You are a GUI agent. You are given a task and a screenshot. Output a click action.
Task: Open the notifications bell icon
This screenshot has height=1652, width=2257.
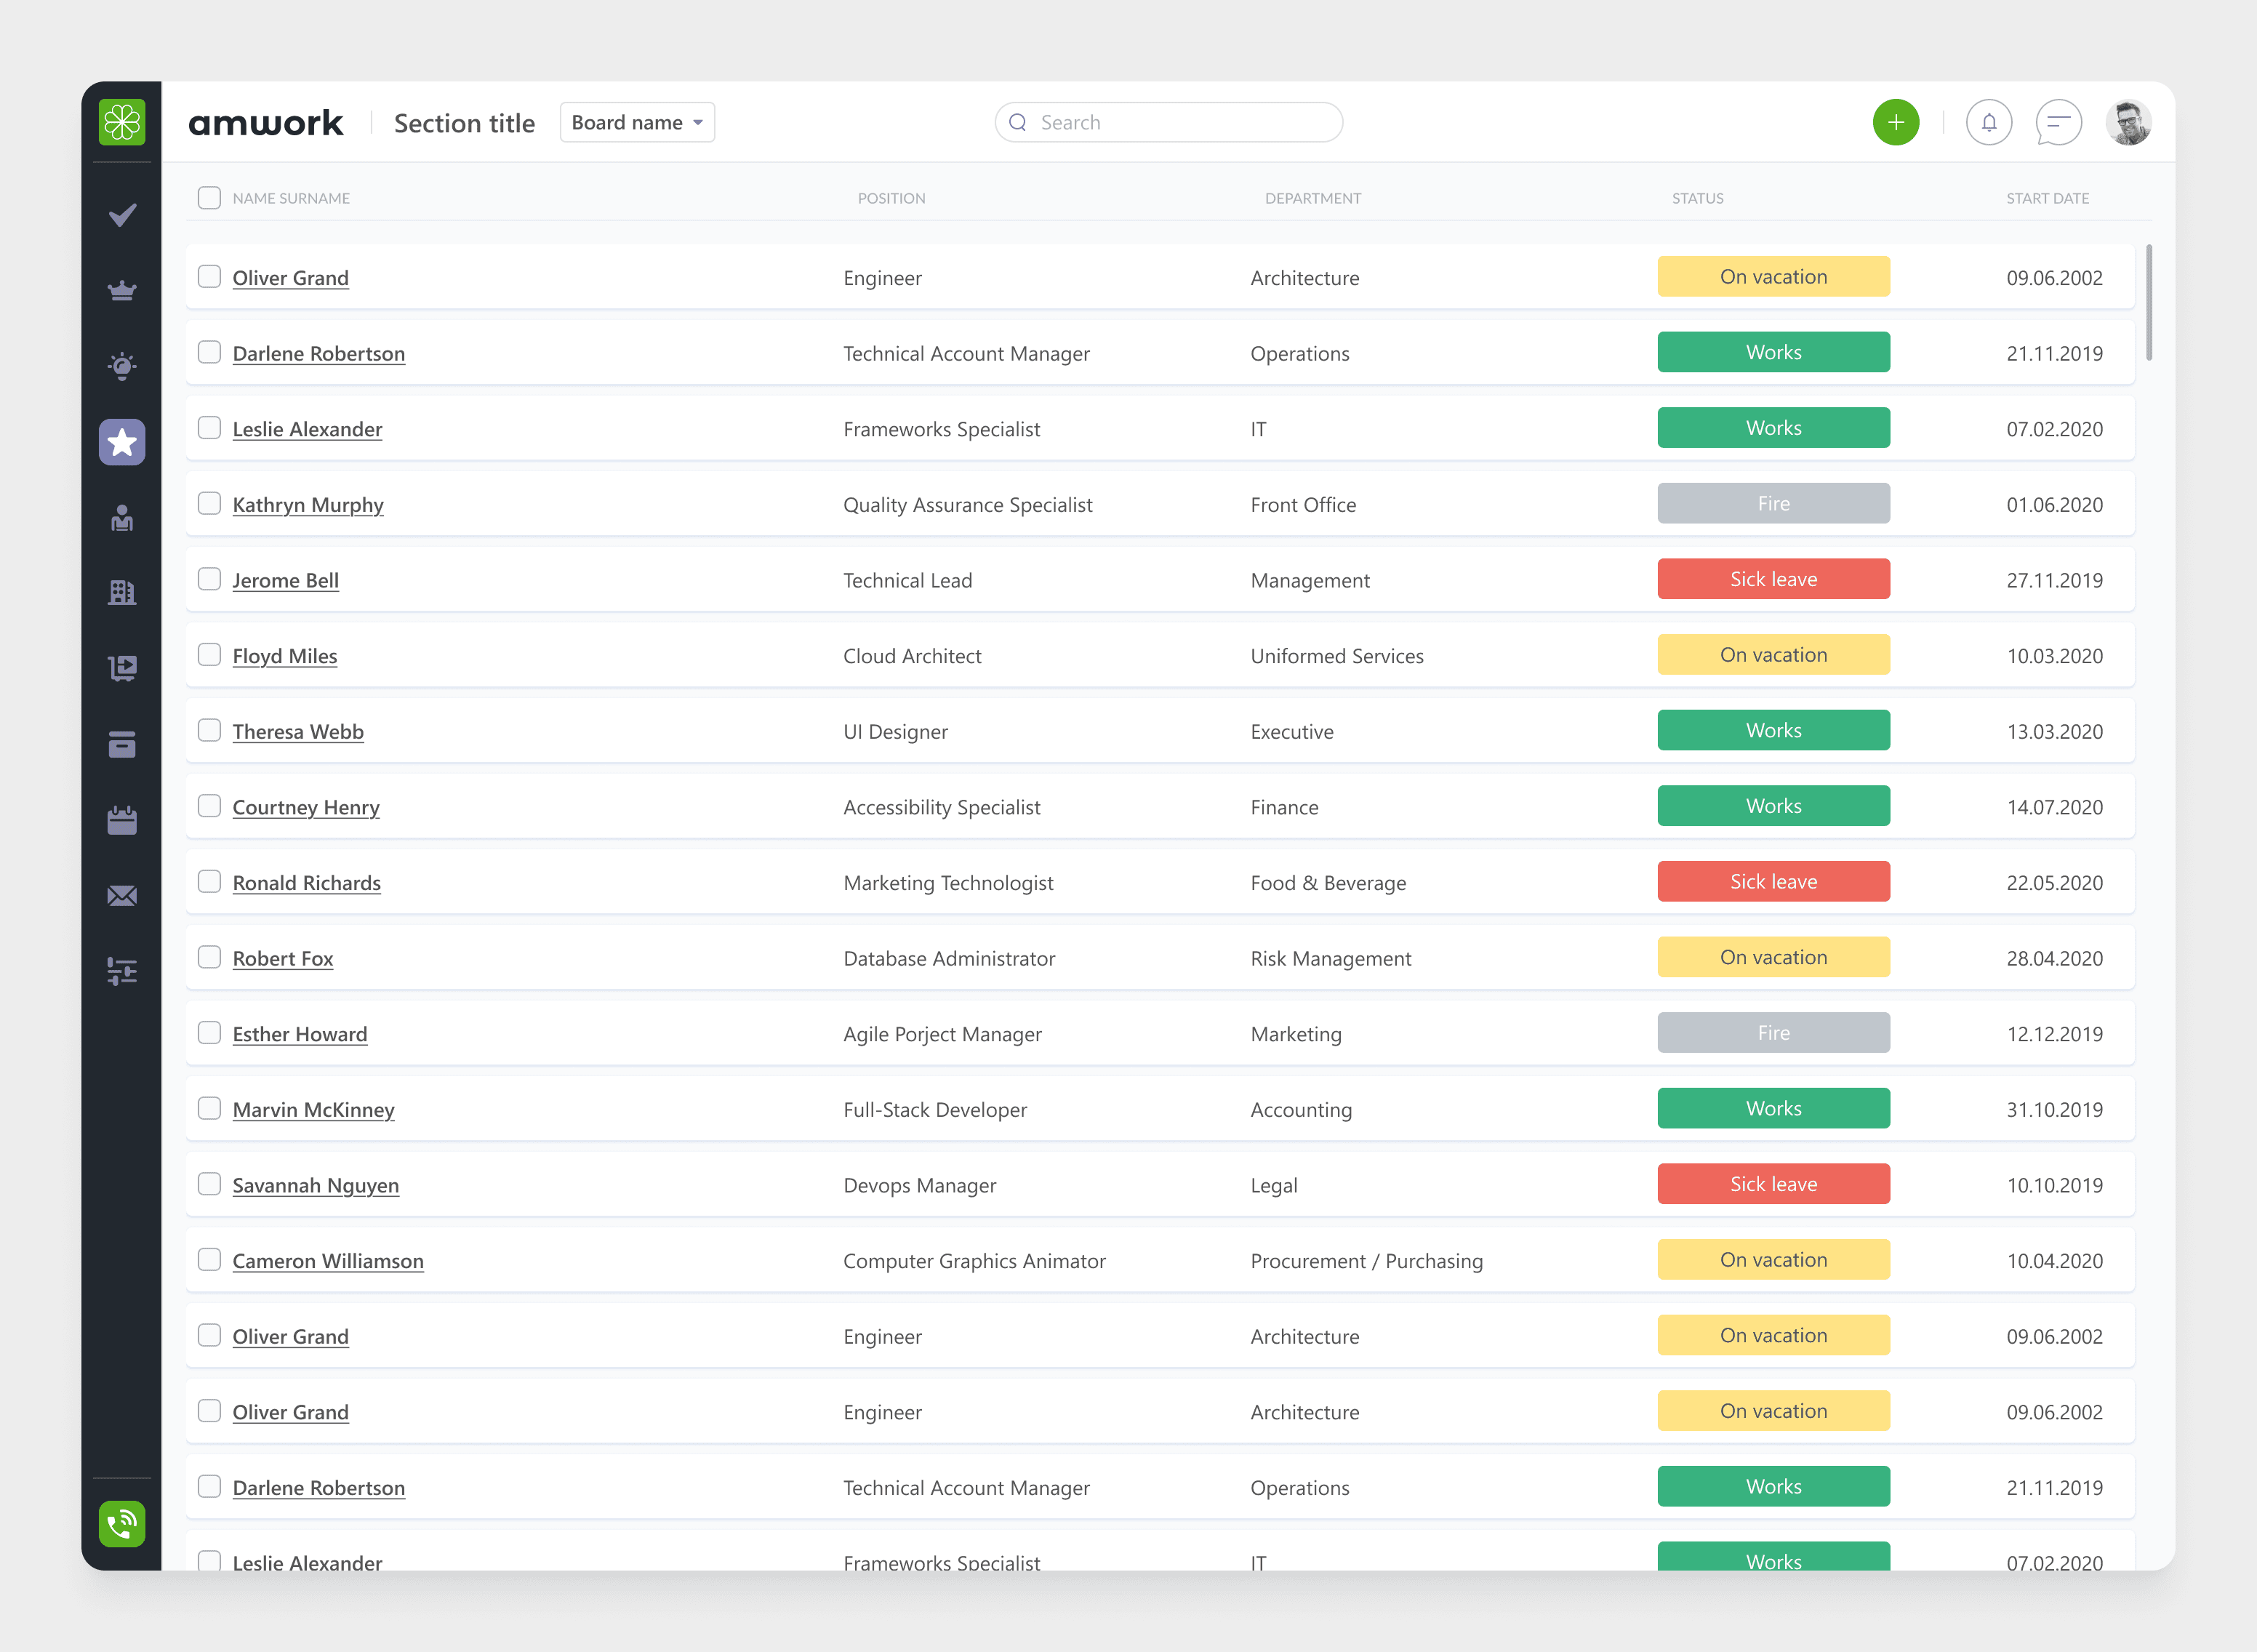tap(1988, 123)
